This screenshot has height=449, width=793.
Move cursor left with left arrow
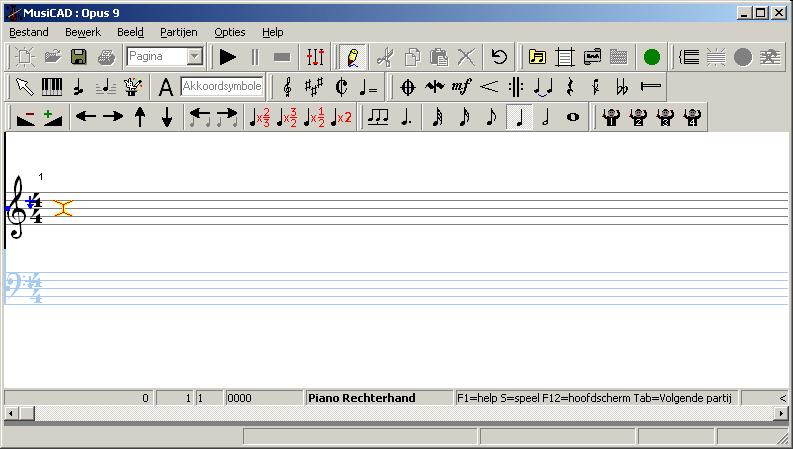pyautogui.click(x=86, y=117)
